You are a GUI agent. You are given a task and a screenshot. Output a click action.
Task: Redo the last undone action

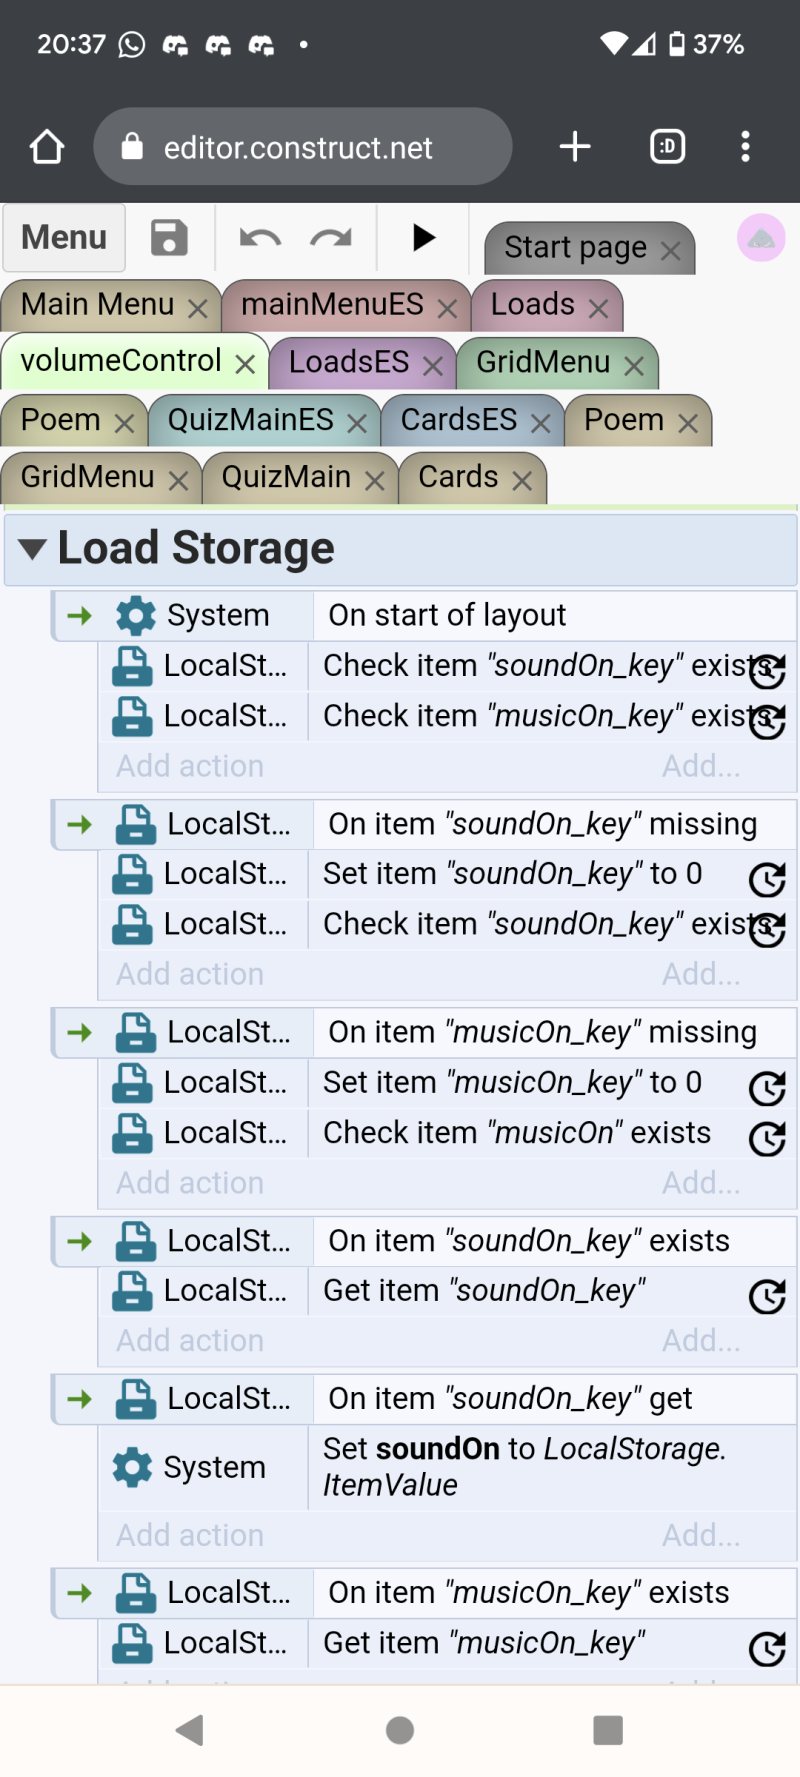331,238
